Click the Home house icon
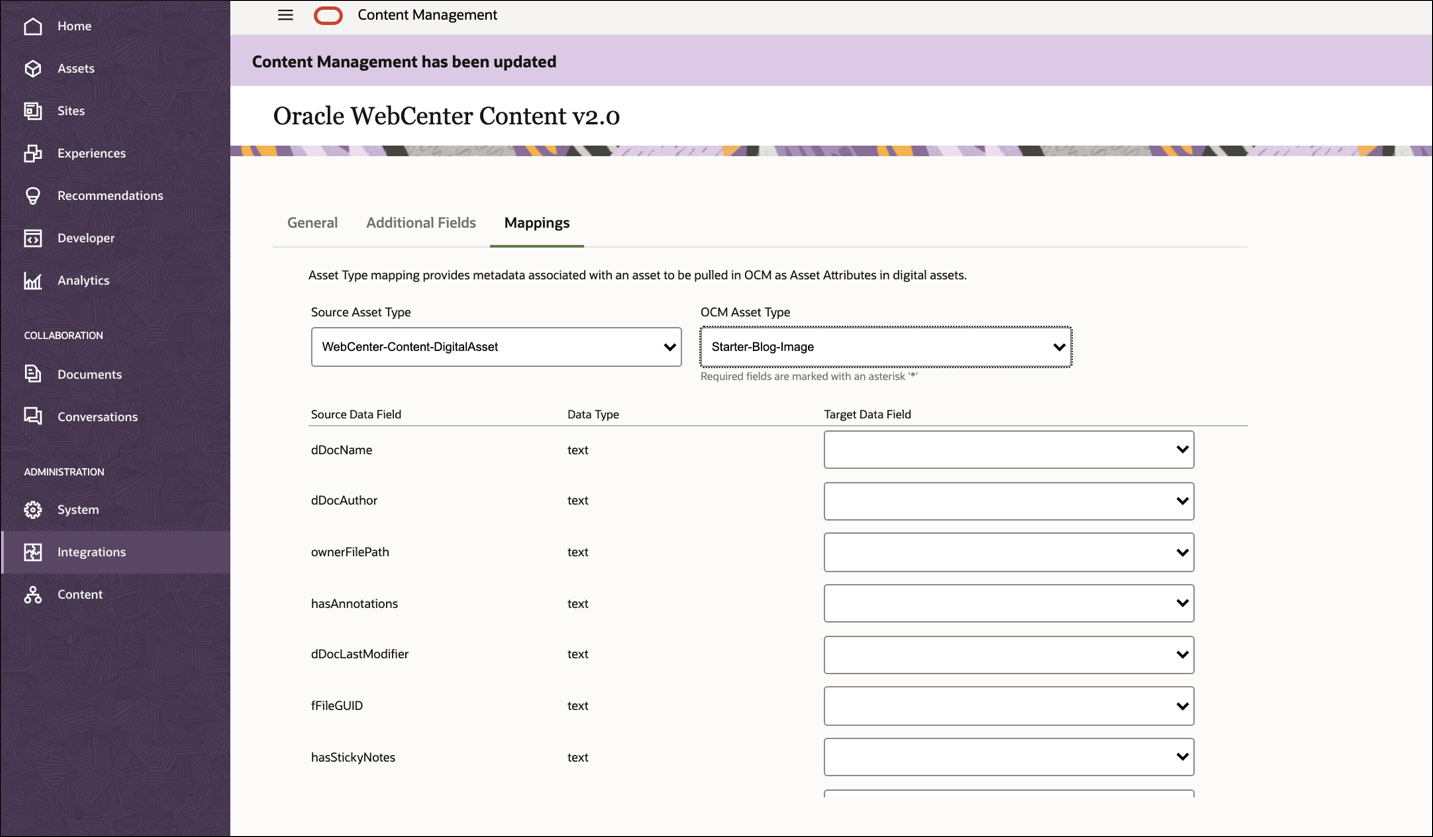The height and width of the screenshot is (837, 1433). click(33, 26)
